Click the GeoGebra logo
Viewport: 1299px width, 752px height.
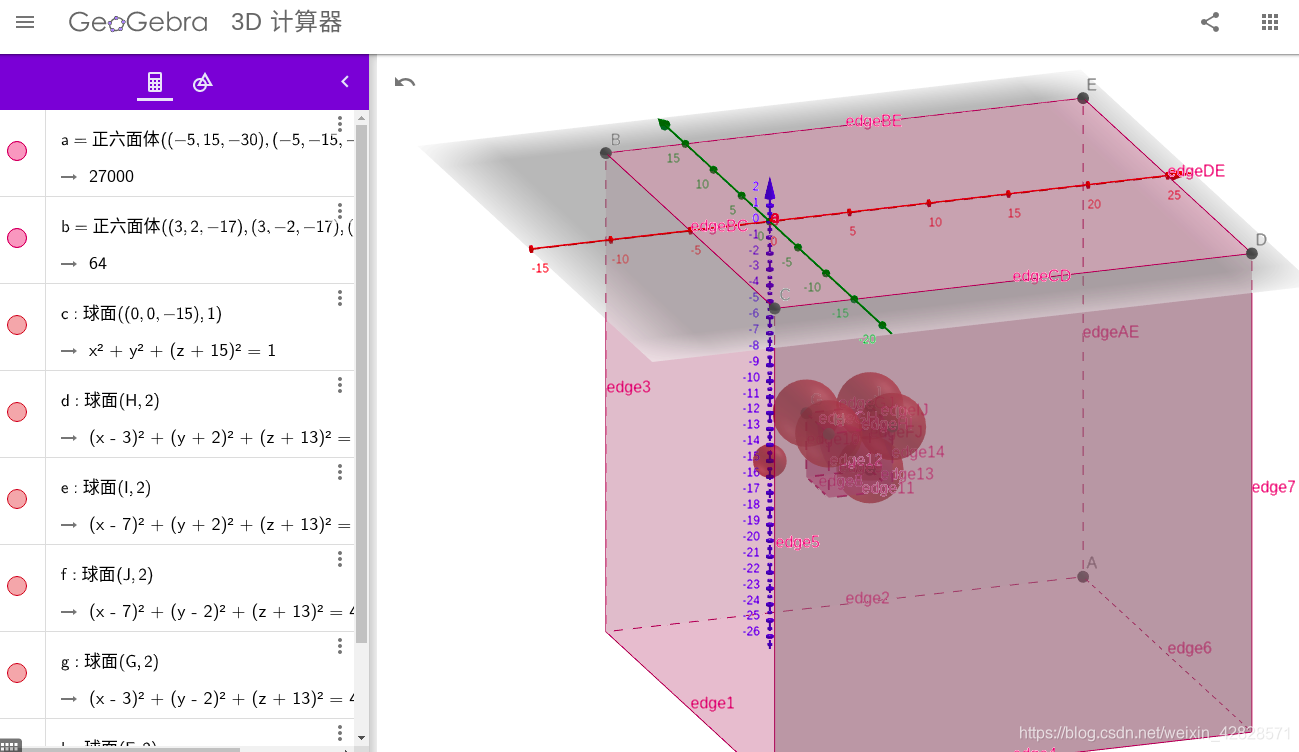pos(138,22)
